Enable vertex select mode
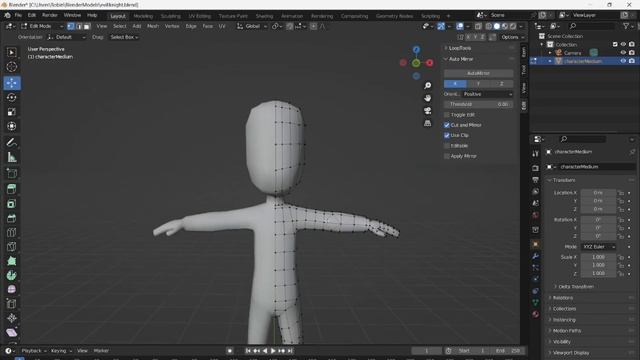This screenshot has width=640, height=360. pyautogui.click(x=71, y=26)
